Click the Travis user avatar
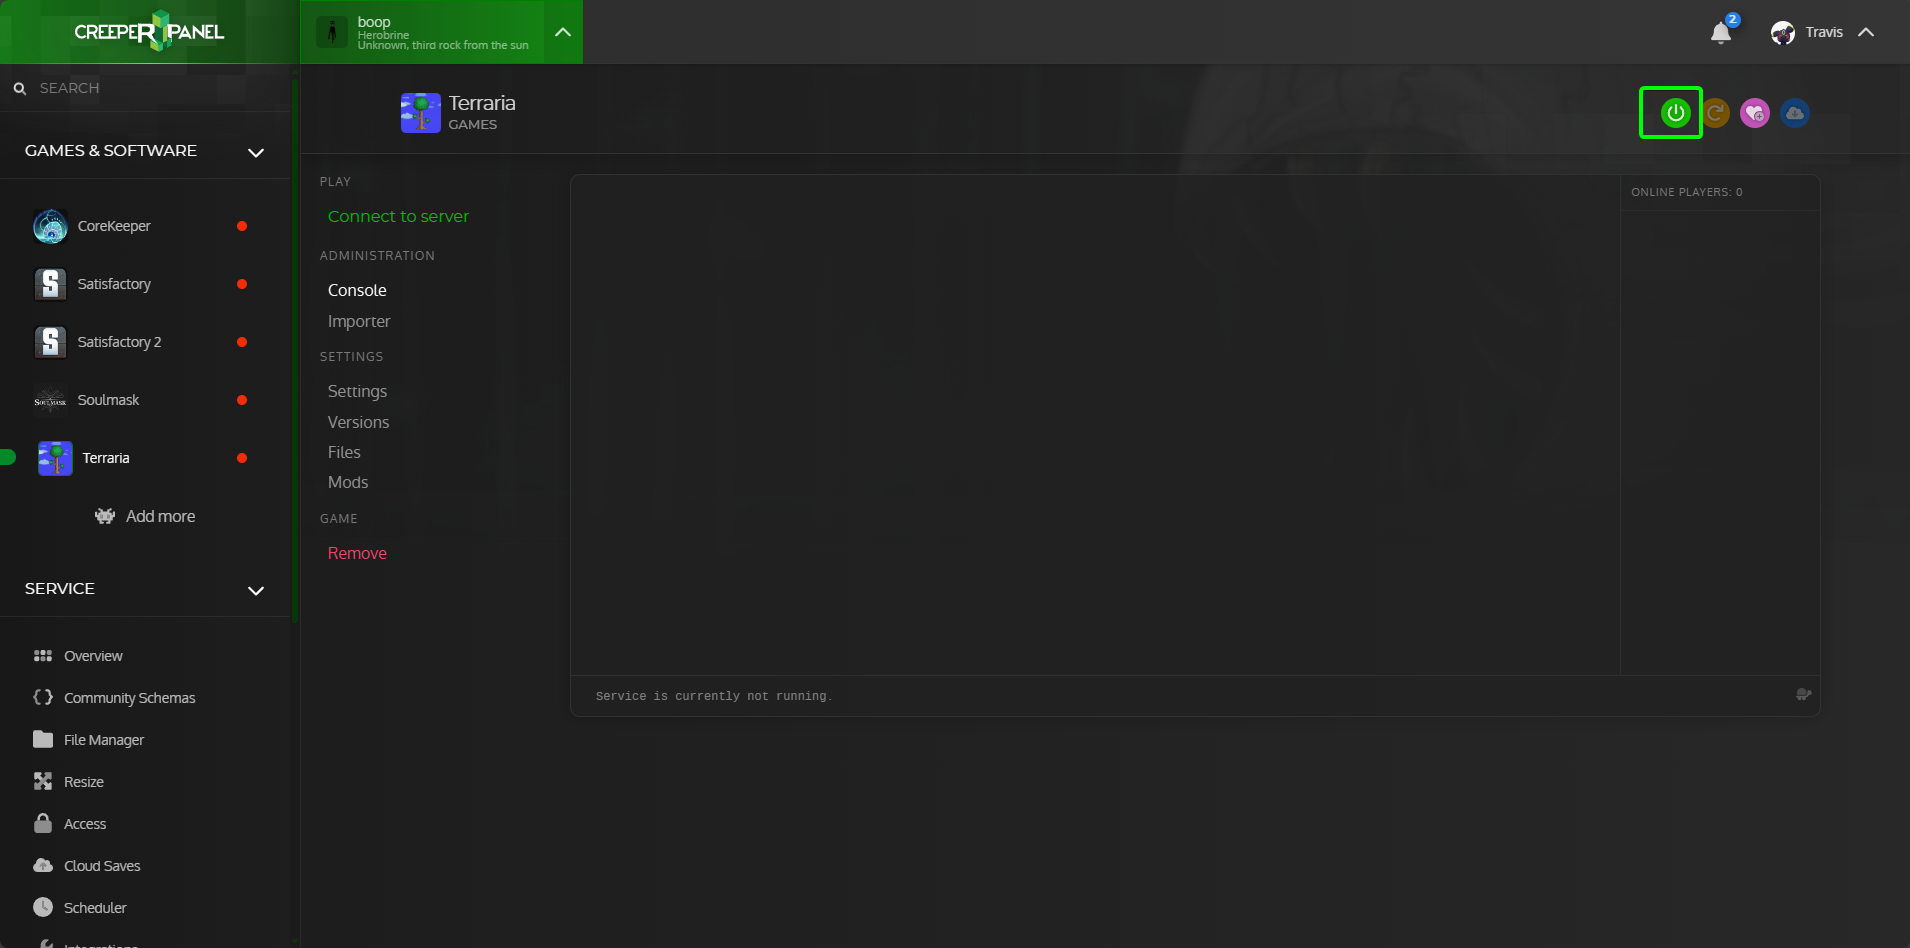The width and height of the screenshot is (1910, 948). pyautogui.click(x=1783, y=33)
